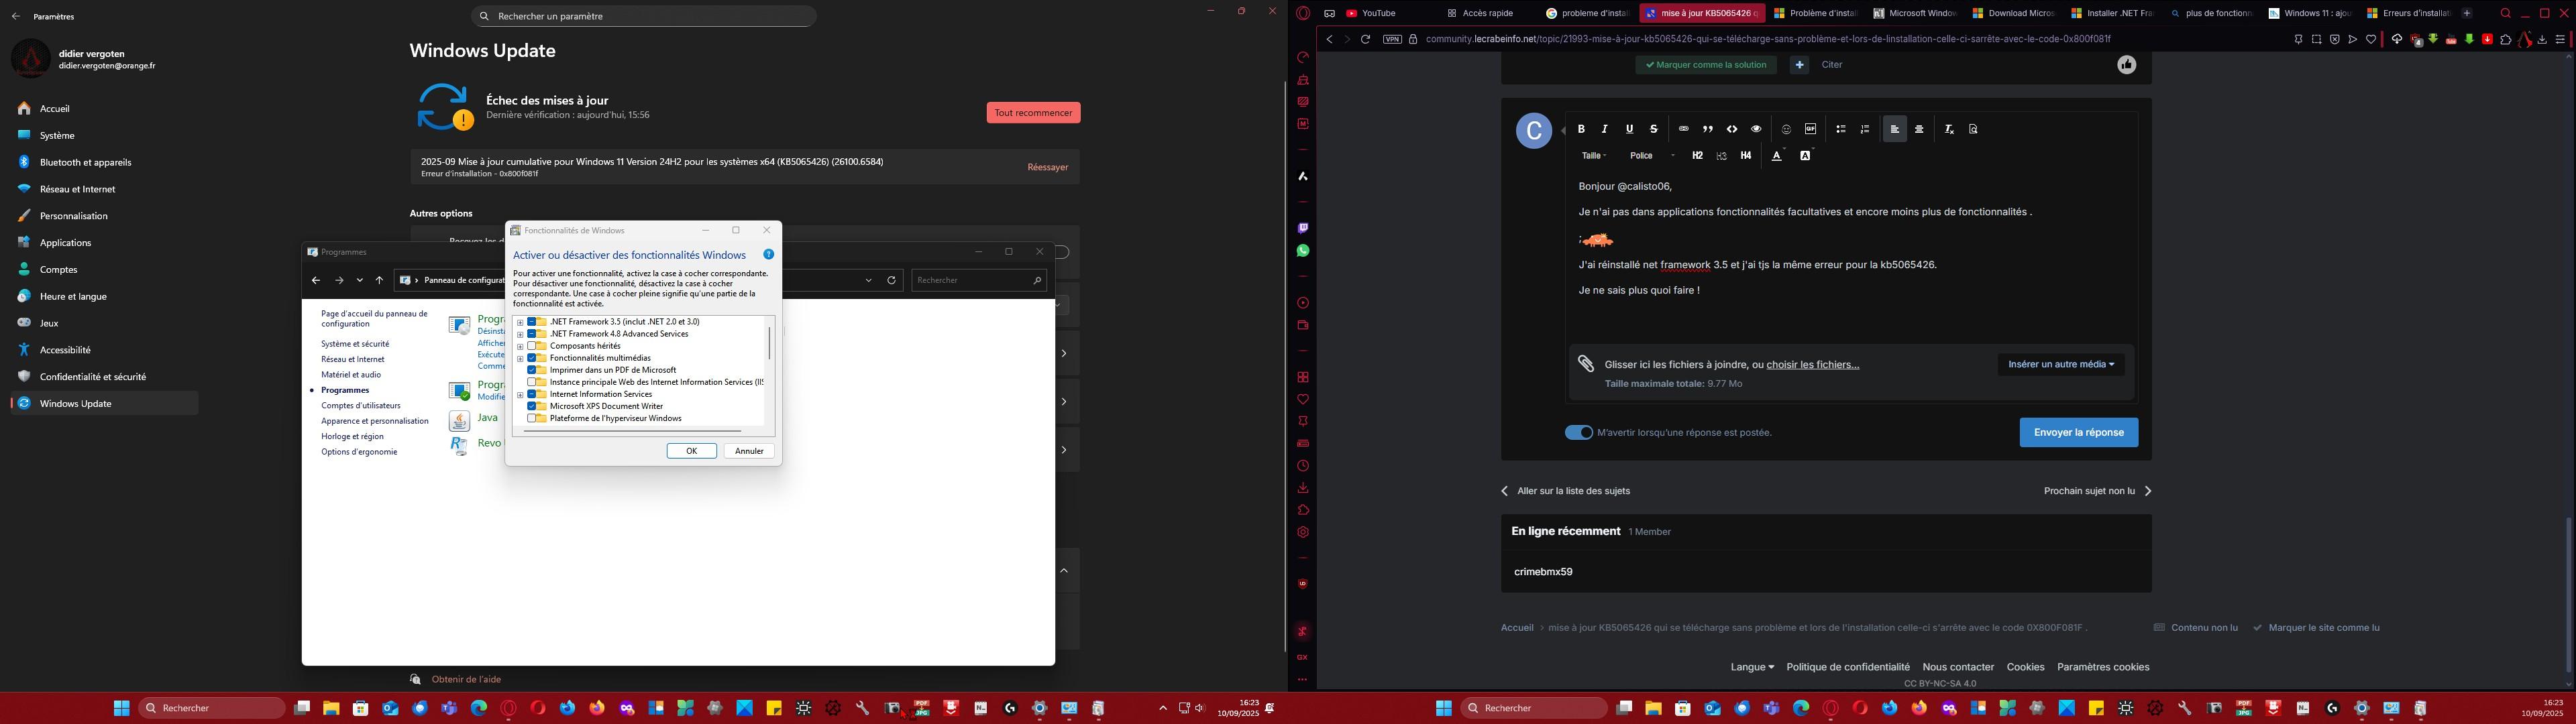Screen dimensions: 2576x724
Task: Open help in Fonctionnalités de Windows dialog
Action: [x=768, y=254]
